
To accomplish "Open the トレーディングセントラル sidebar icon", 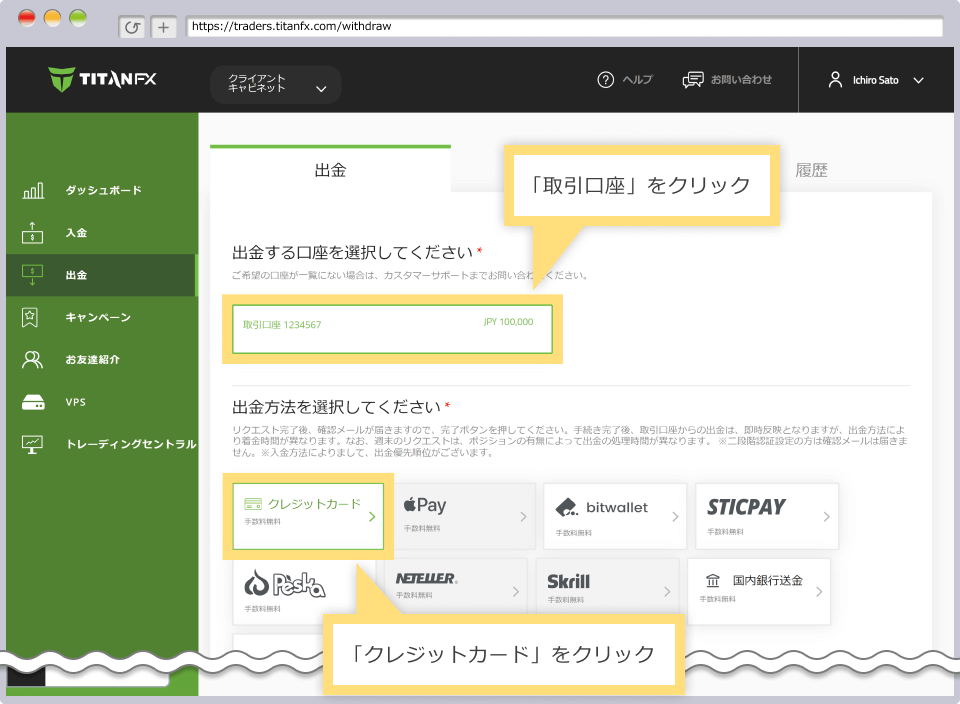I will tap(32, 445).
